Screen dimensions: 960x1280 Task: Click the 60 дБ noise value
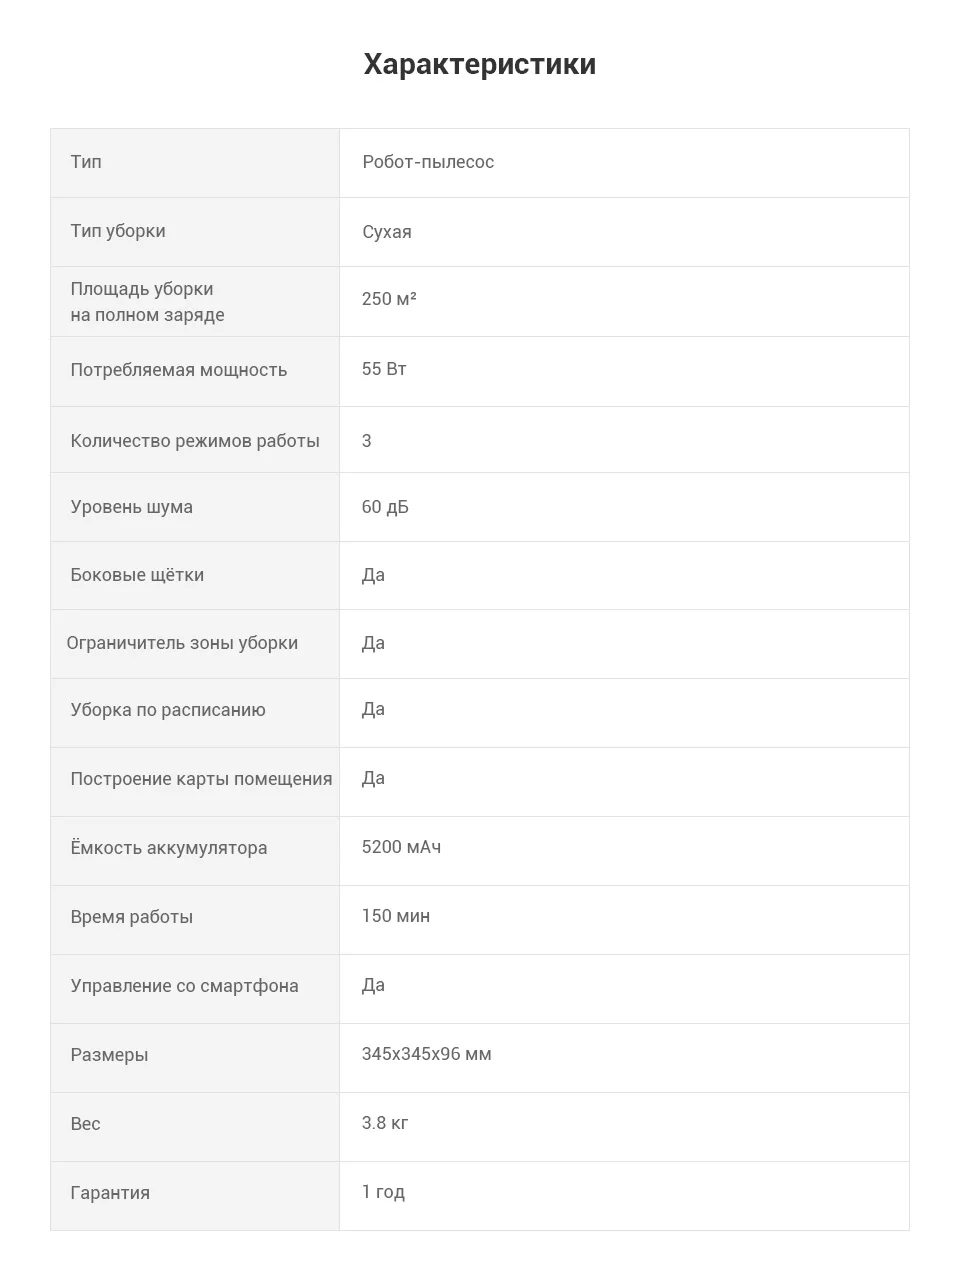pyautogui.click(x=385, y=507)
